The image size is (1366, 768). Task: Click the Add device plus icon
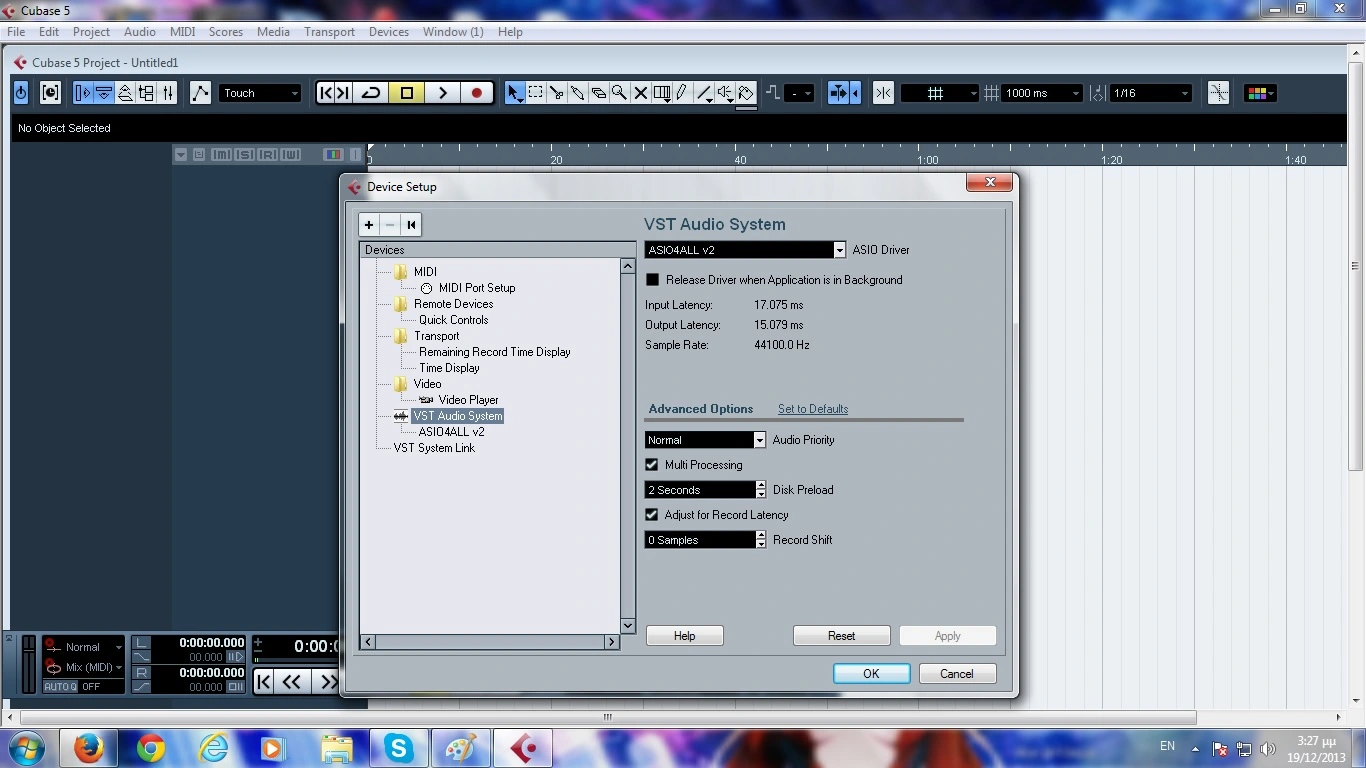369,225
